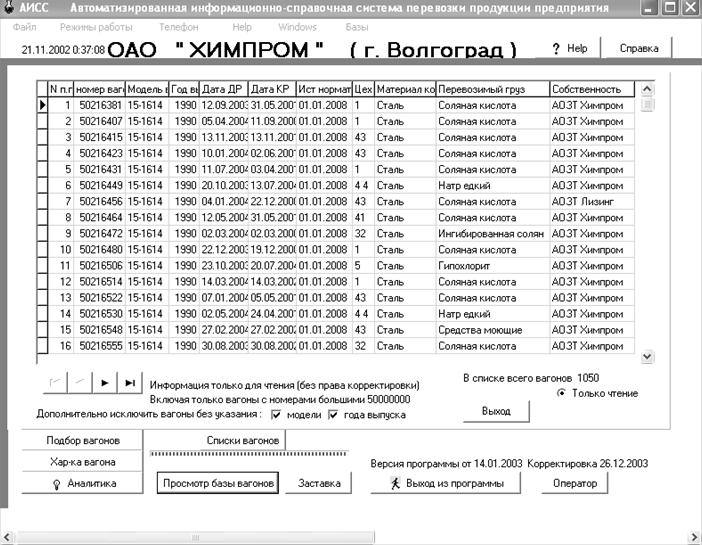Open the Режимы работы menu
Image resolution: width=702 pixels, height=545 pixels.
coord(96,27)
